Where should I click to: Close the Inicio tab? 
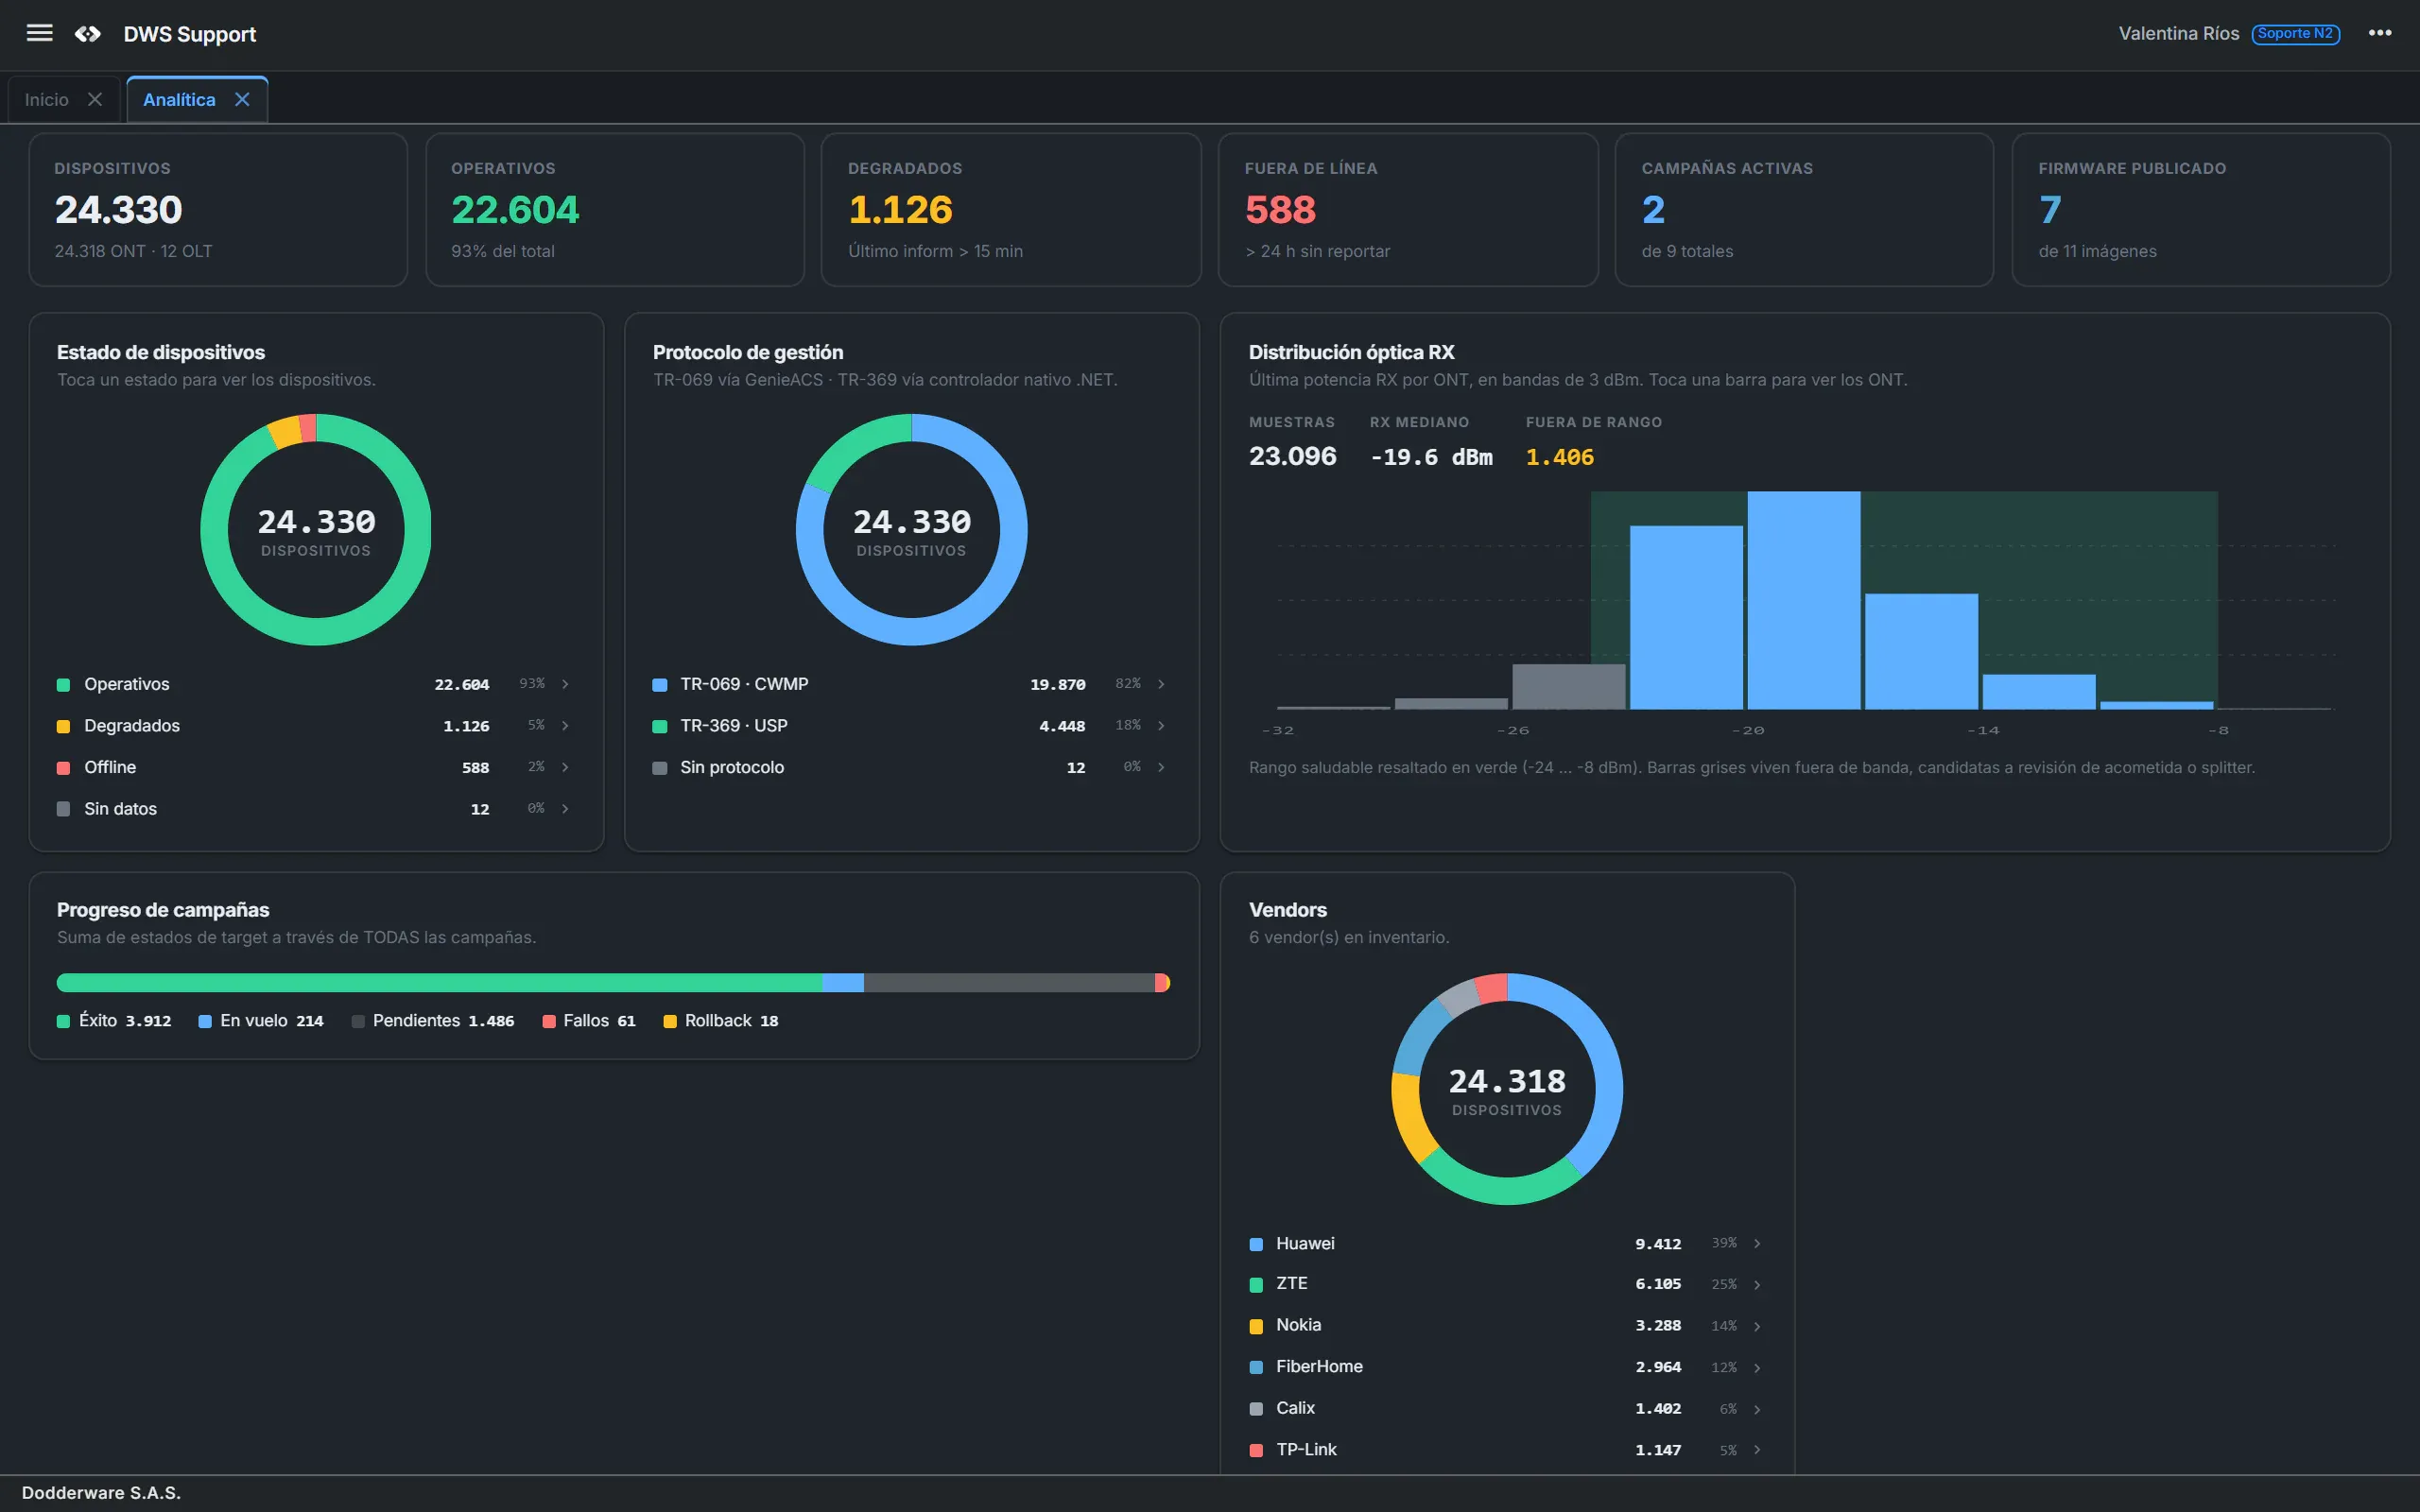click(95, 99)
